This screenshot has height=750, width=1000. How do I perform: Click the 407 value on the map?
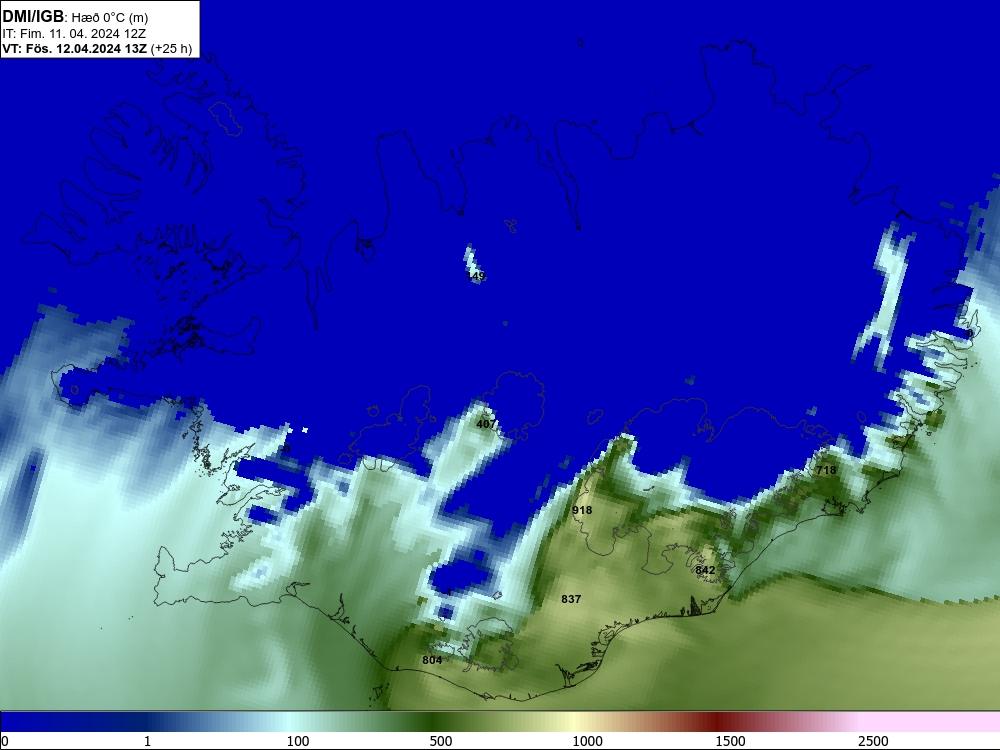pyautogui.click(x=486, y=424)
